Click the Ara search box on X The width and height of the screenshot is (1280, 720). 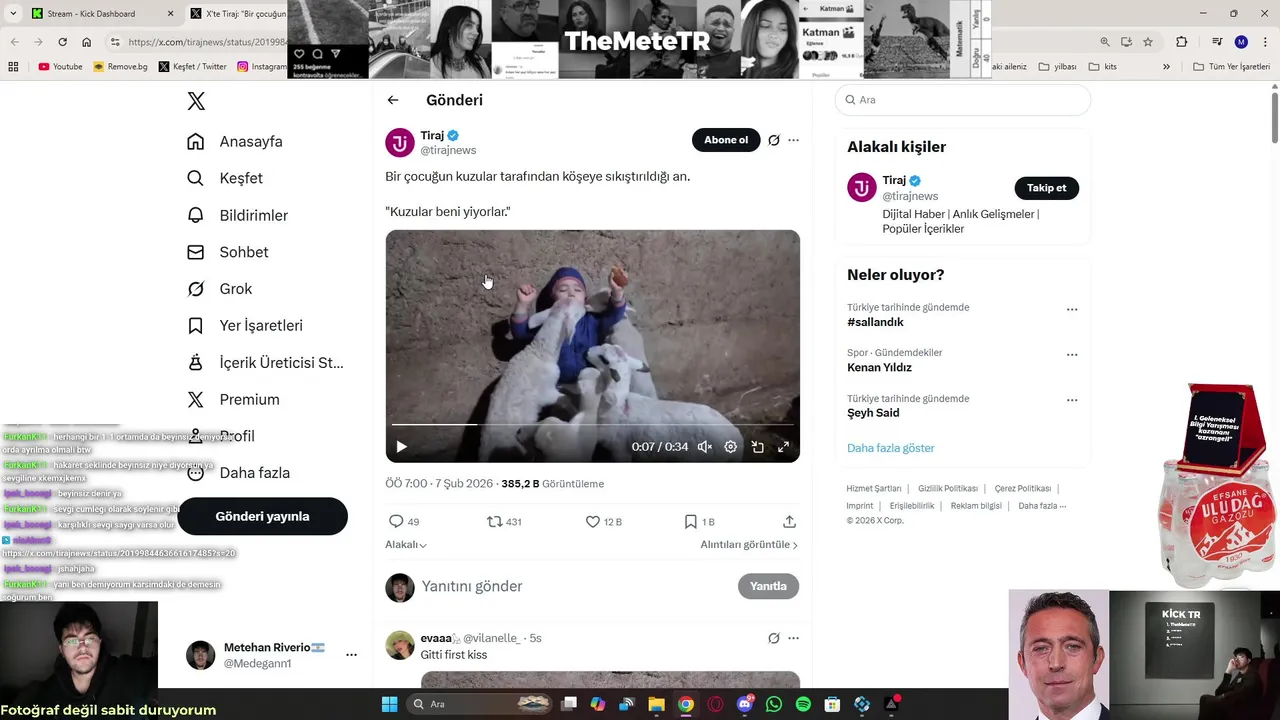coord(963,100)
